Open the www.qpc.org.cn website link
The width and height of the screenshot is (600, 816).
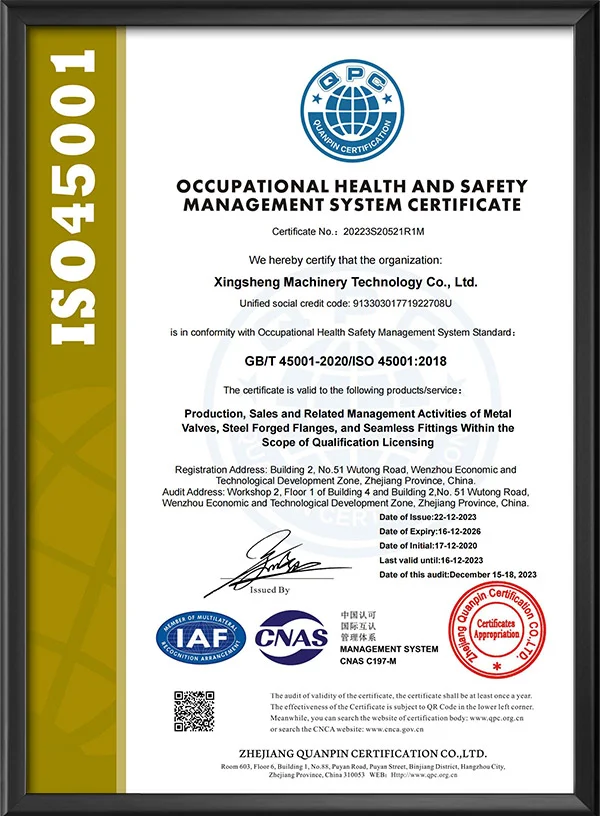click(500, 717)
